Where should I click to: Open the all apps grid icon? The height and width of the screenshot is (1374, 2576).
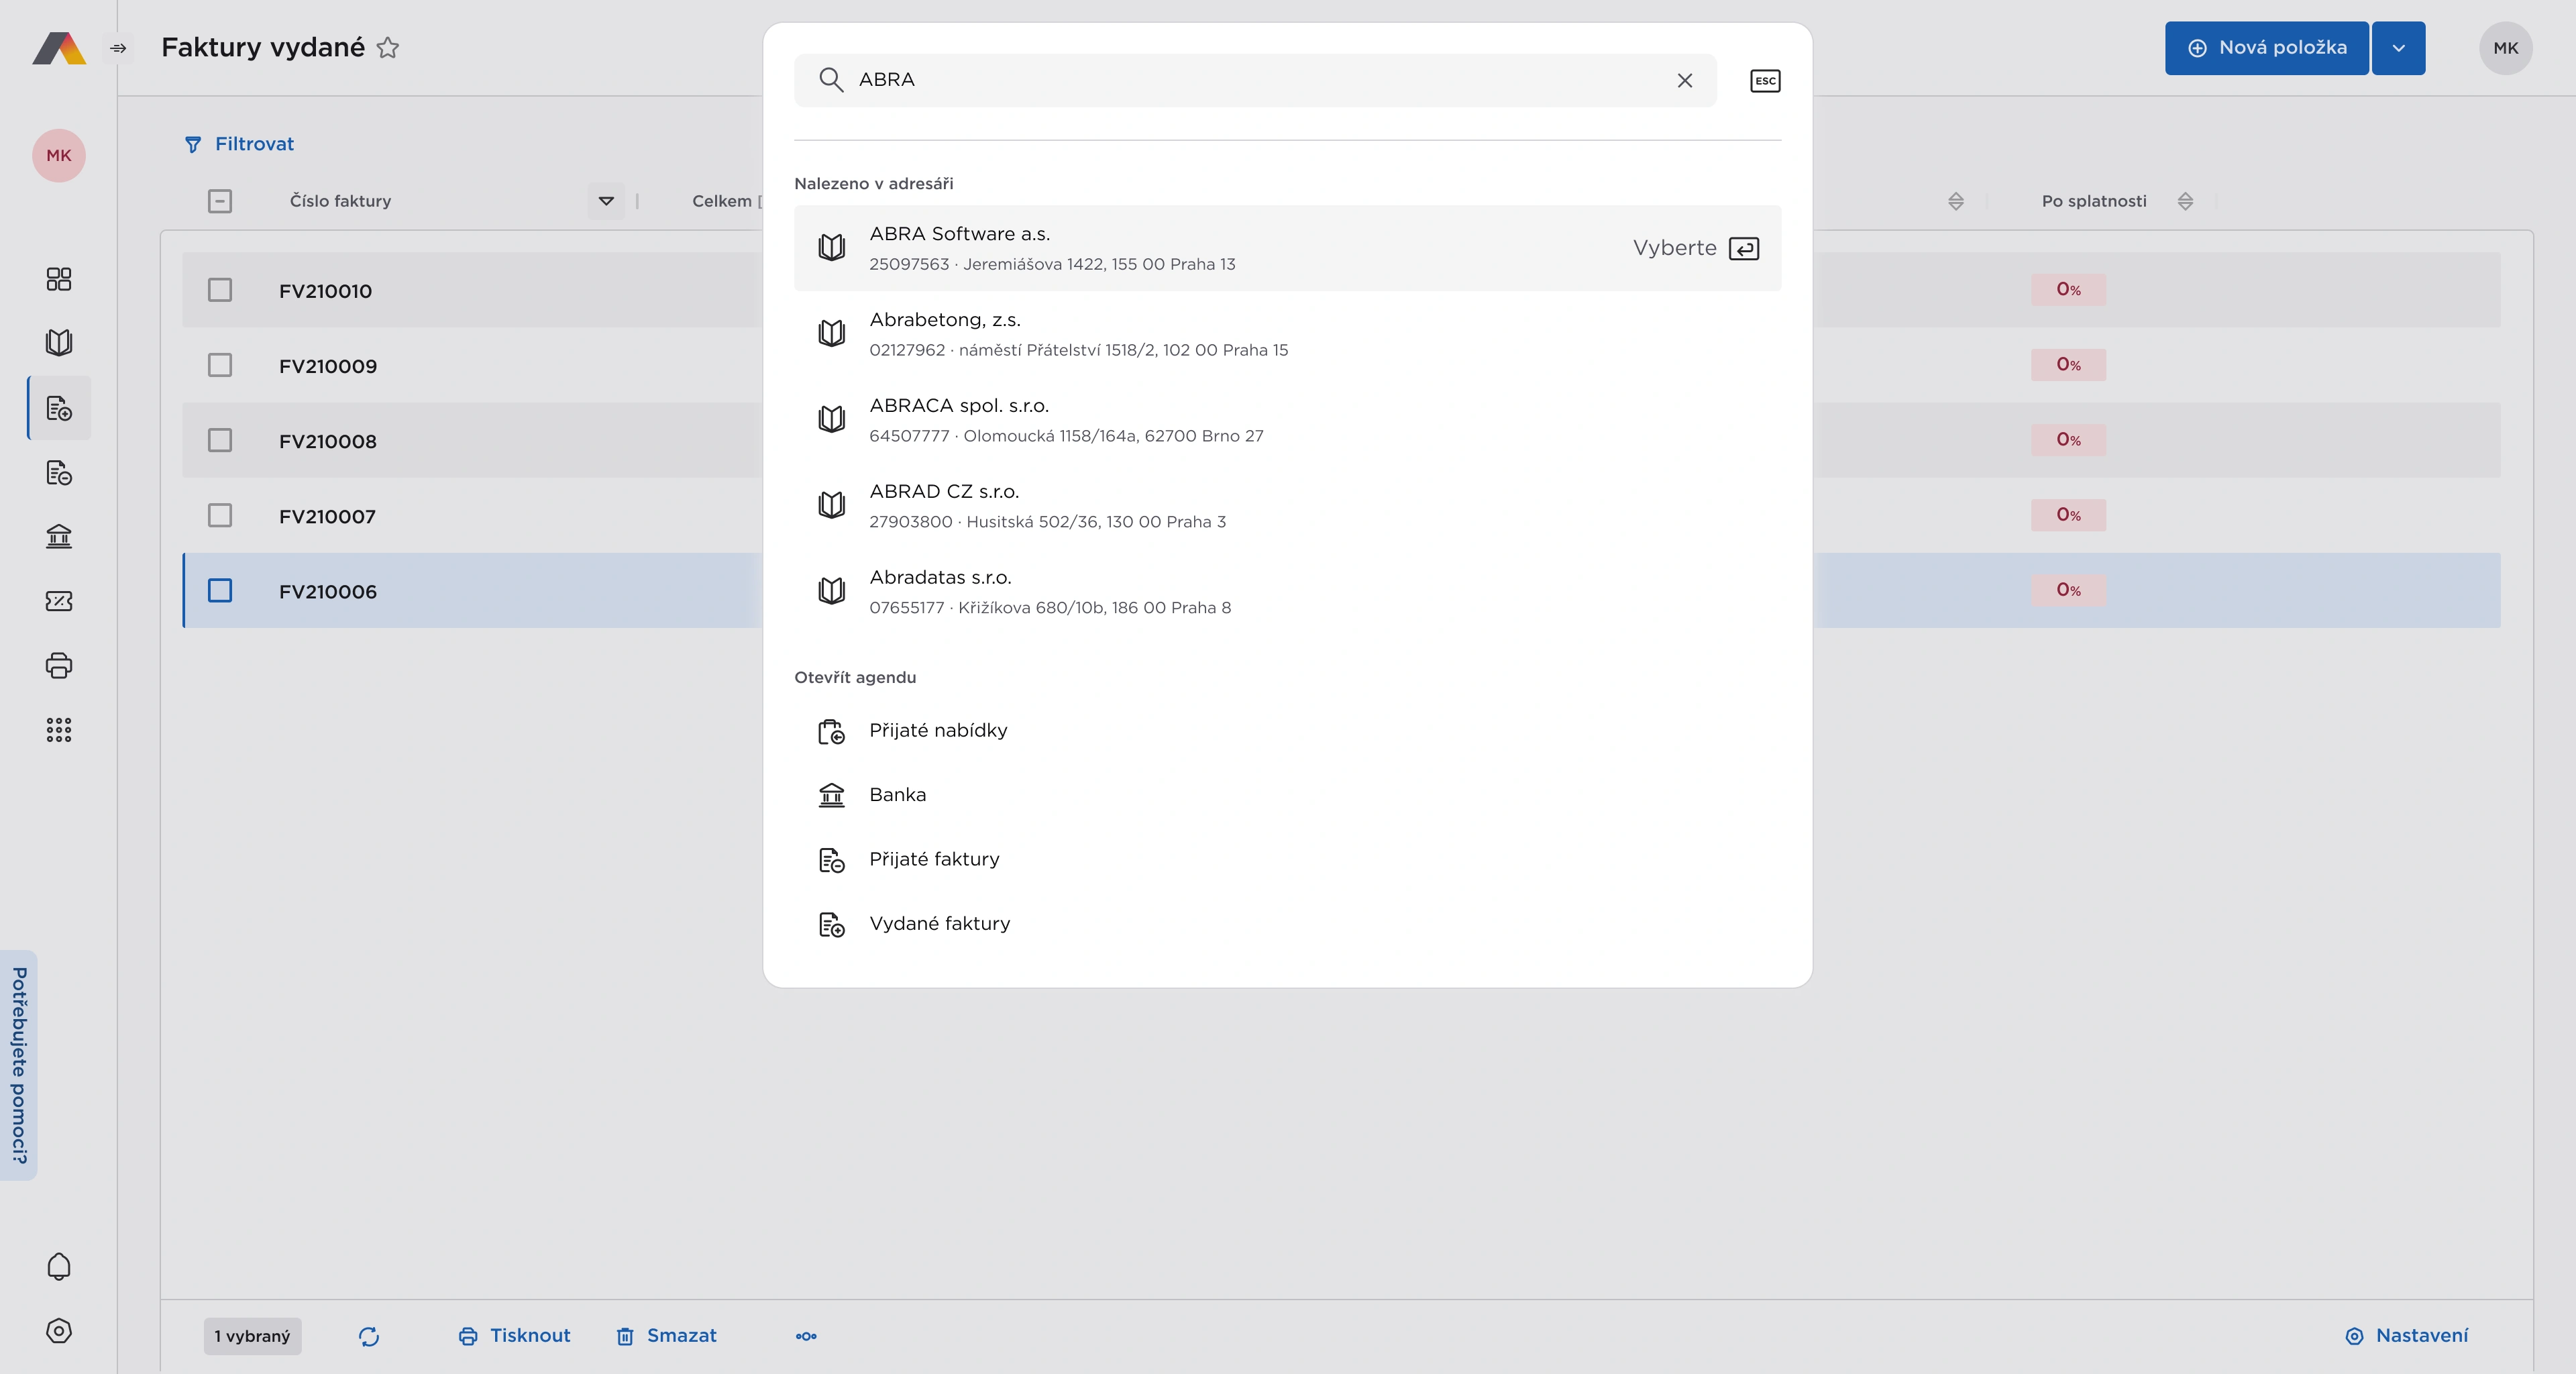click(x=59, y=730)
